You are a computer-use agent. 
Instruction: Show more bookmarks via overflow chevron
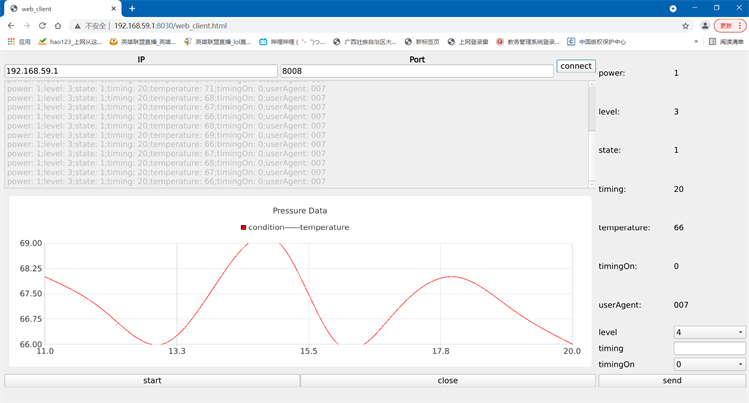click(x=695, y=42)
